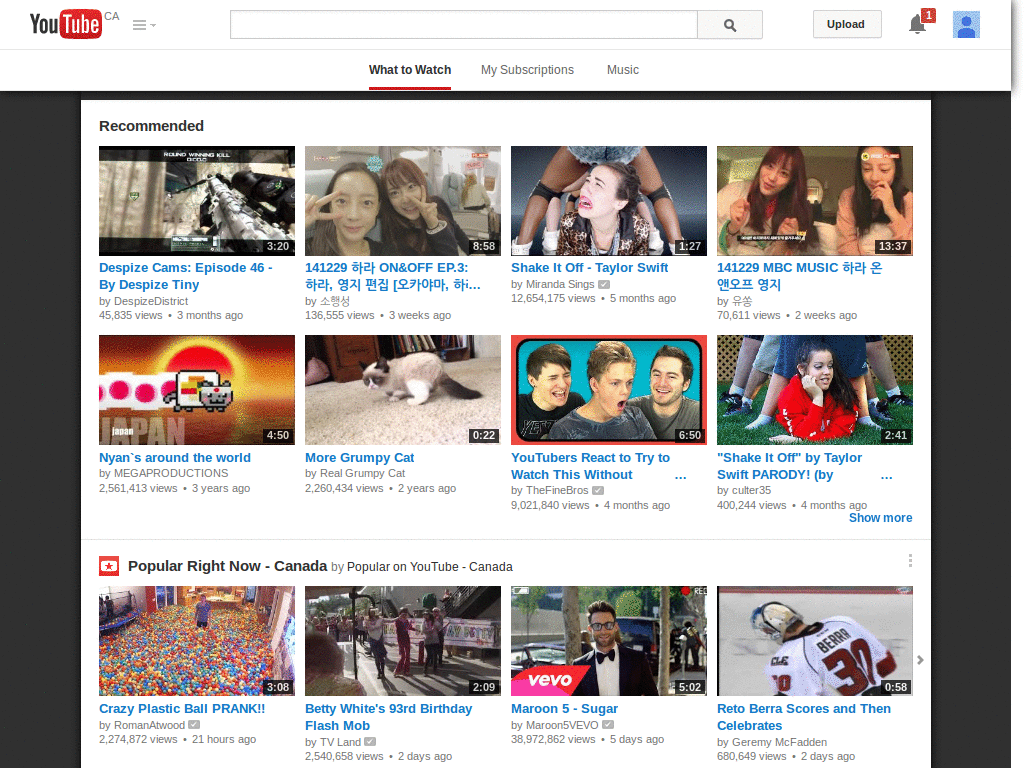Viewport: 1024px width, 768px height.
Task: Open the Real Grumpy Cat channel
Action: click(x=362, y=473)
